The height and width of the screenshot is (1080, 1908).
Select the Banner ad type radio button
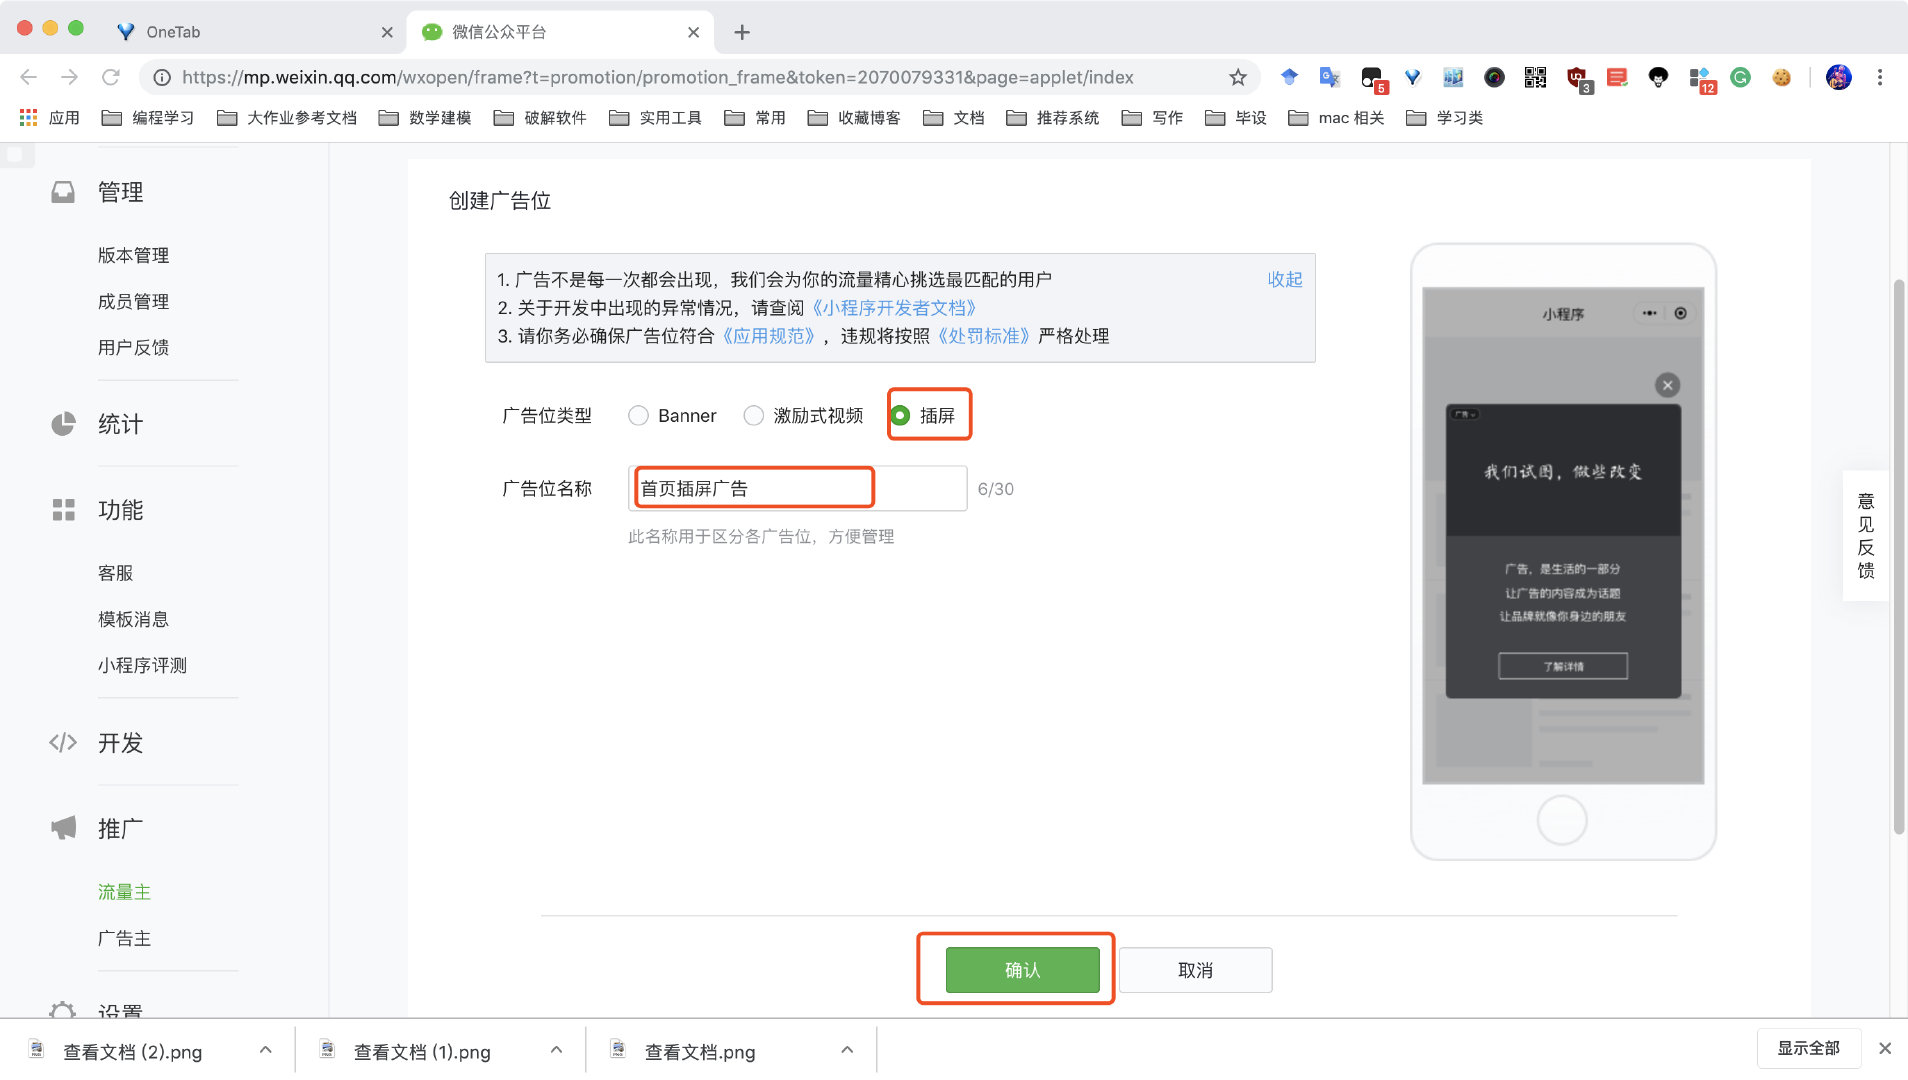click(639, 415)
